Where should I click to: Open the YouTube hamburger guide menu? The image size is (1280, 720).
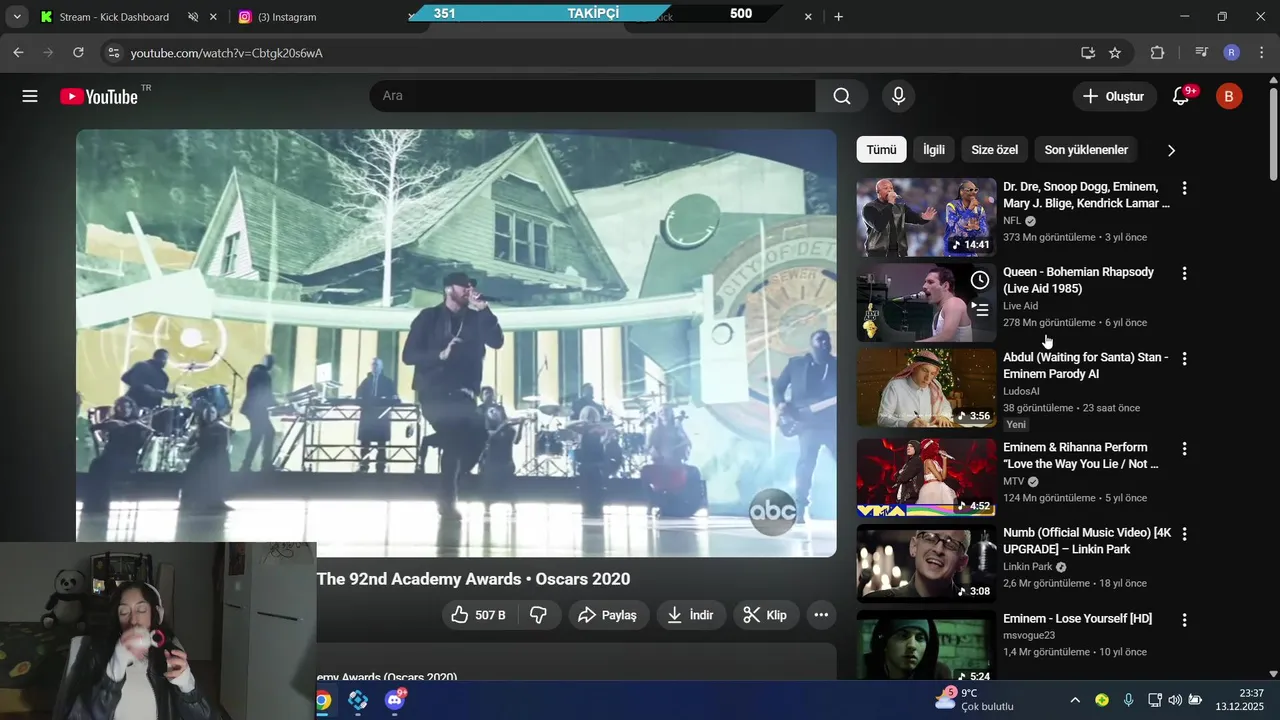pyautogui.click(x=30, y=96)
